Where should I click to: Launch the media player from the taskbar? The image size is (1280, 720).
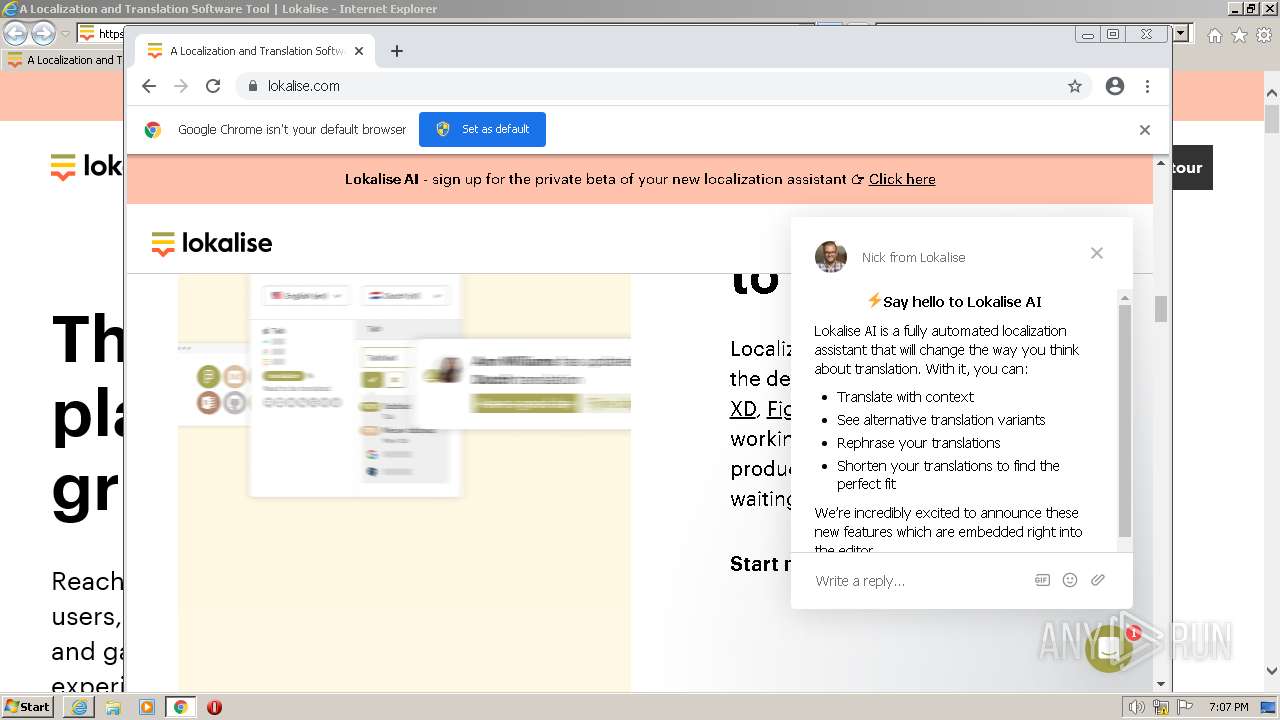147,707
